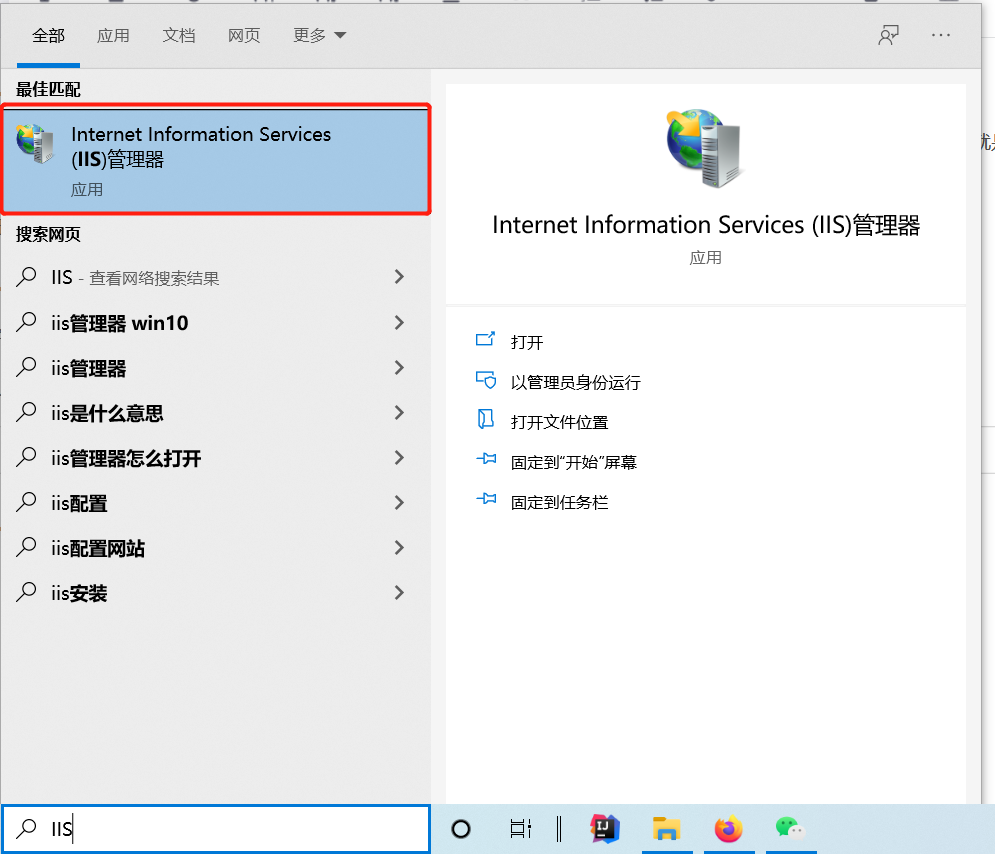Image resolution: width=995 pixels, height=854 pixels.
Task: Click the pin icon beside 固定到"开始"屏幕
Action: (x=486, y=458)
